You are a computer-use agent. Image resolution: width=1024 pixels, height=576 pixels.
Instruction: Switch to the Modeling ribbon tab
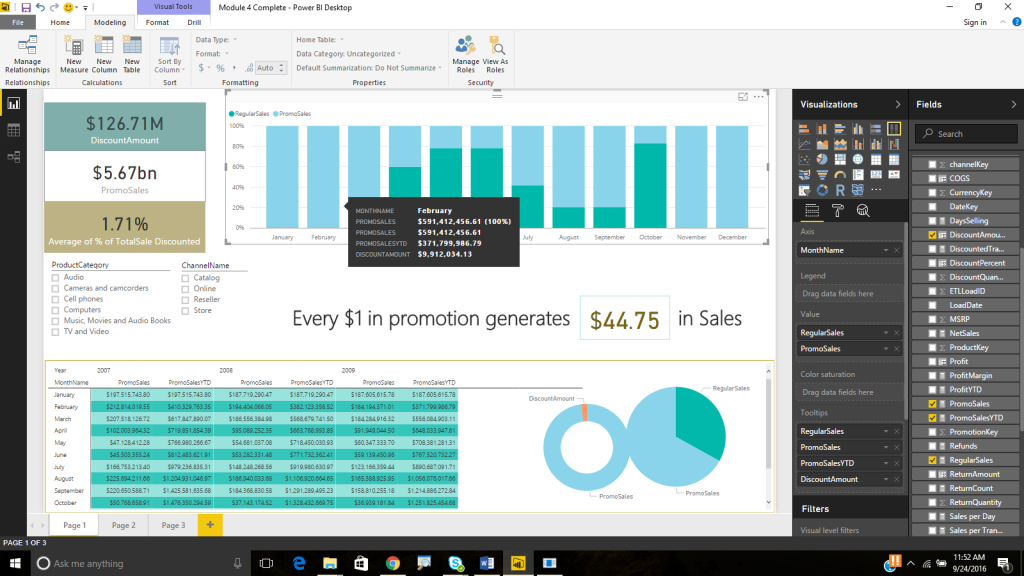112,22
